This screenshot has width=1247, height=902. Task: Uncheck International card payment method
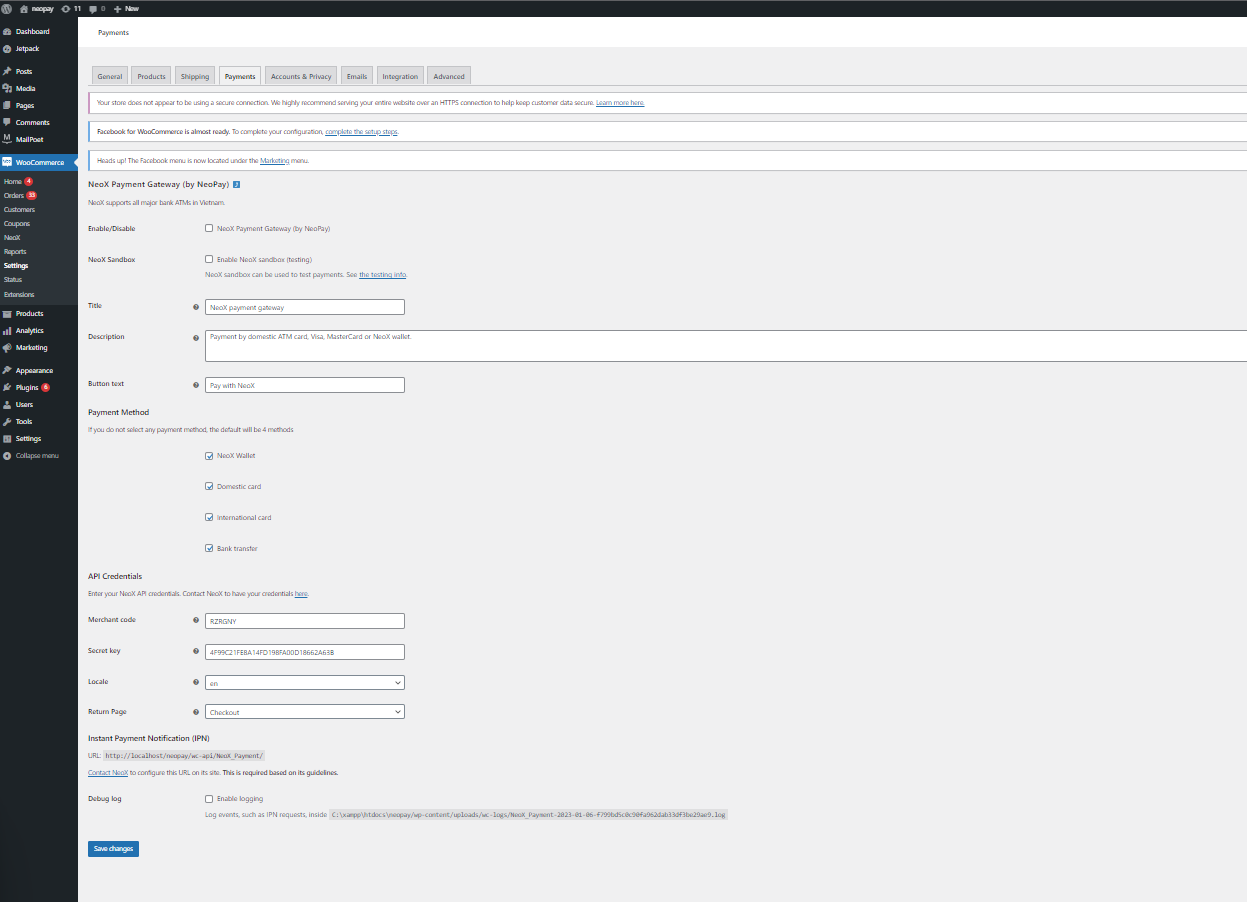tap(209, 518)
